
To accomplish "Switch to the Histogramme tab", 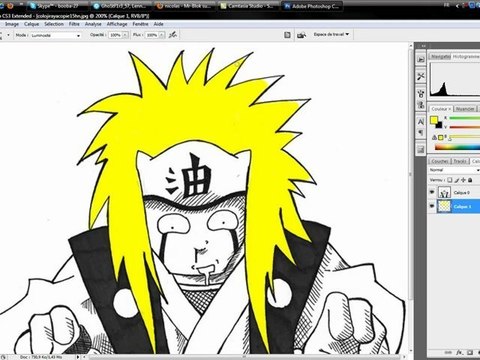I will pos(466,57).
